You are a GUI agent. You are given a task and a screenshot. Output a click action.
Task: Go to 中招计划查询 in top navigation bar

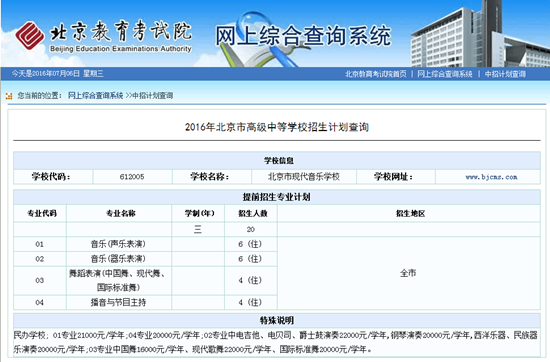click(505, 74)
